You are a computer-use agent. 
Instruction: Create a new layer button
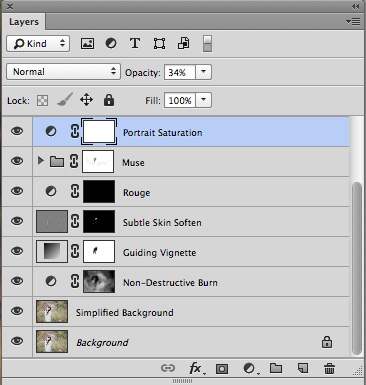303,368
